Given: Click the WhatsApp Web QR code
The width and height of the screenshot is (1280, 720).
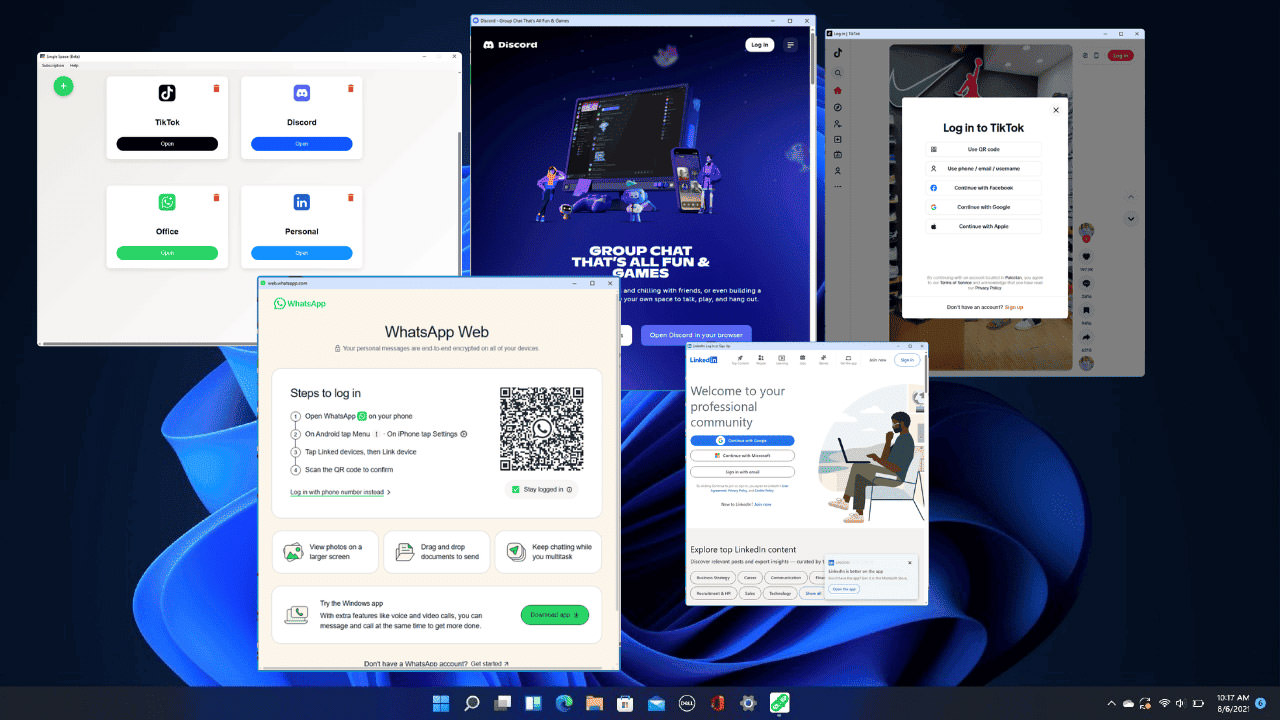Looking at the screenshot, I should (541, 428).
